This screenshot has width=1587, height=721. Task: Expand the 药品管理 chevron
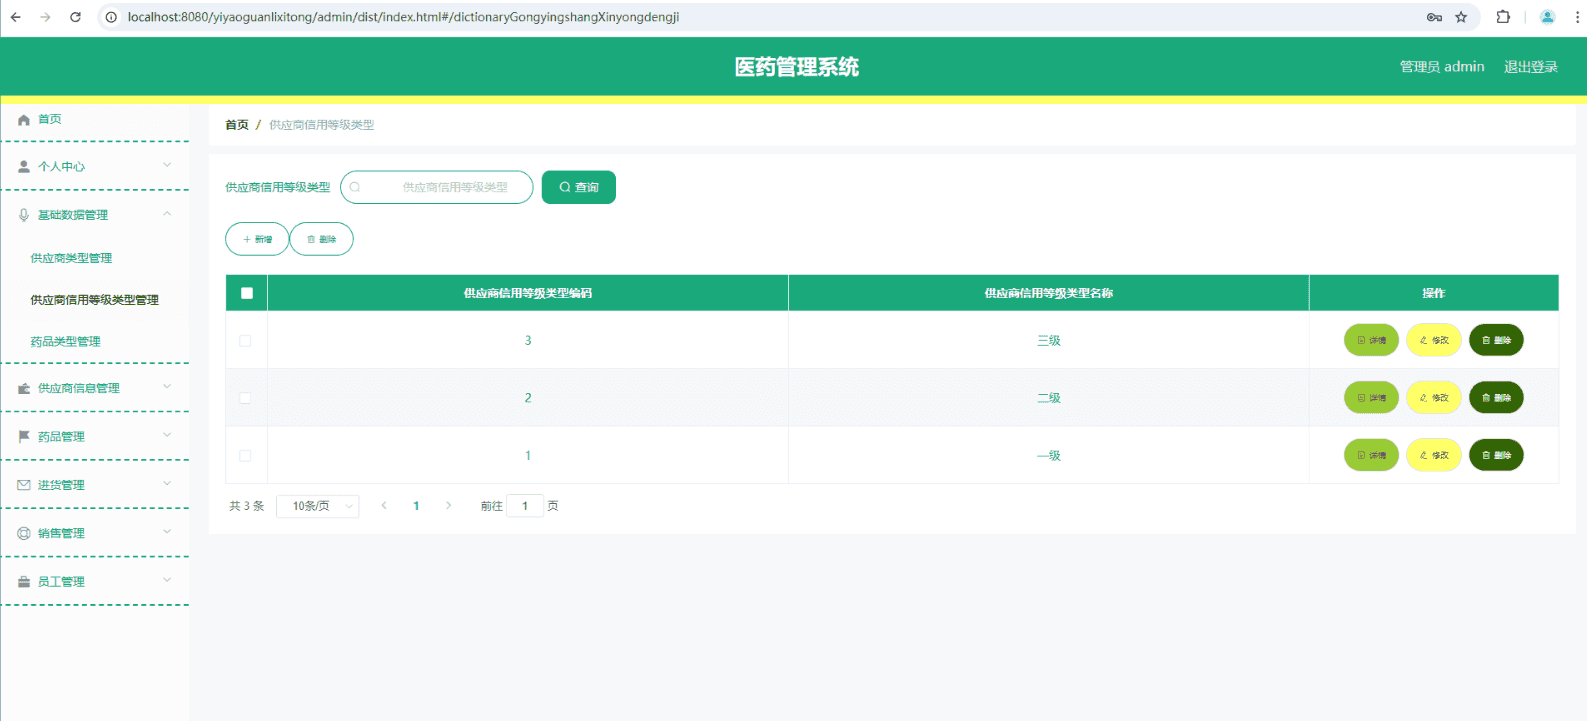[167, 435]
